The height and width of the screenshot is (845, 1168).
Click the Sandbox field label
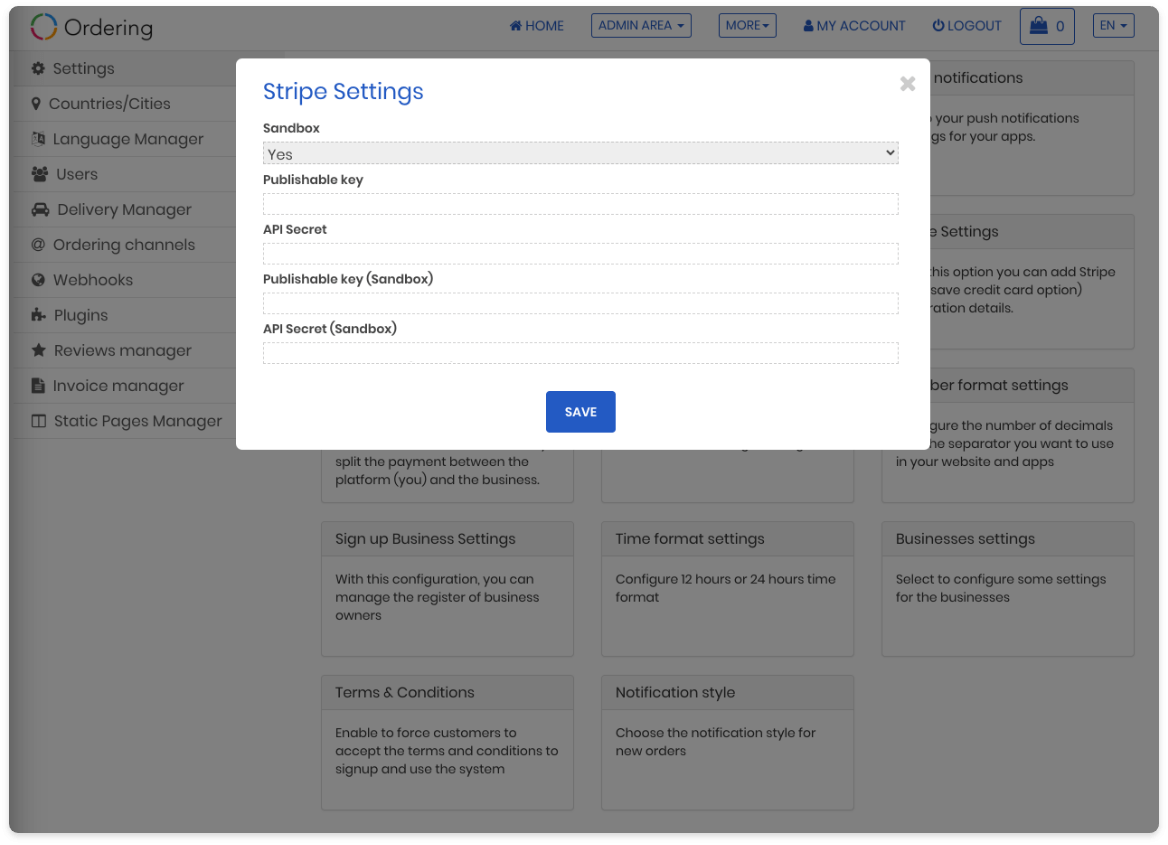pos(291,128)
